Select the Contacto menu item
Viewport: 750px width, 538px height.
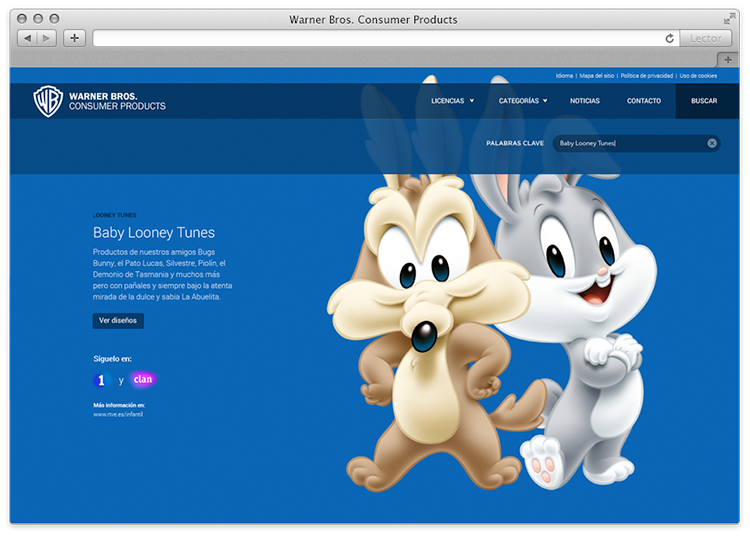click(643, 101)
